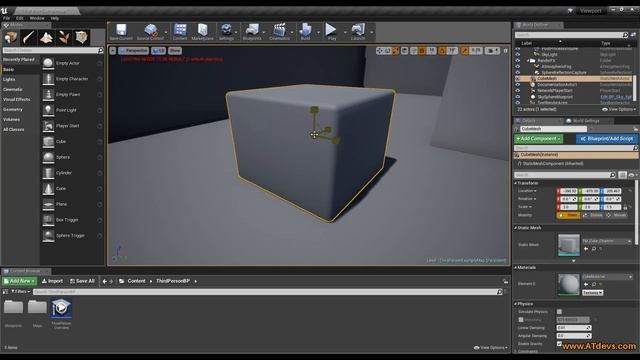Screen dimensions: 640x360
Task: Select Paint mode brush icon
Action: [29, 38]
